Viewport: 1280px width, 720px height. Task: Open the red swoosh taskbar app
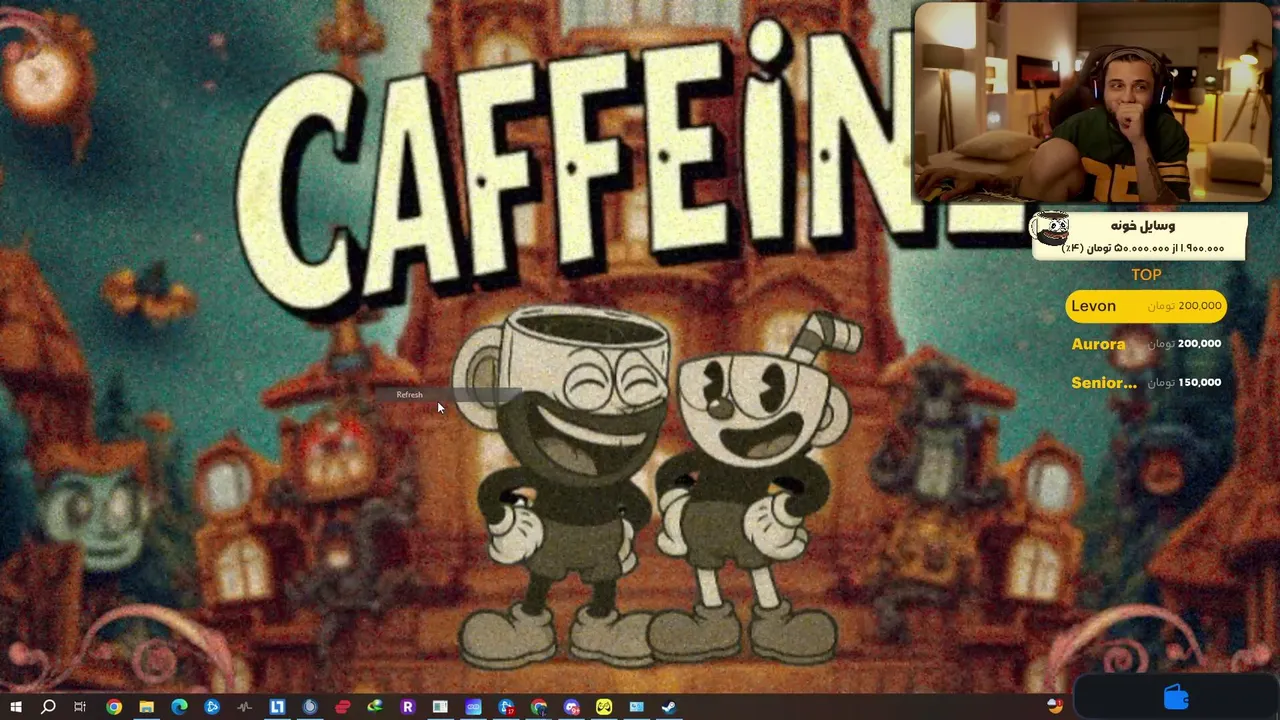tap(342, 707)
